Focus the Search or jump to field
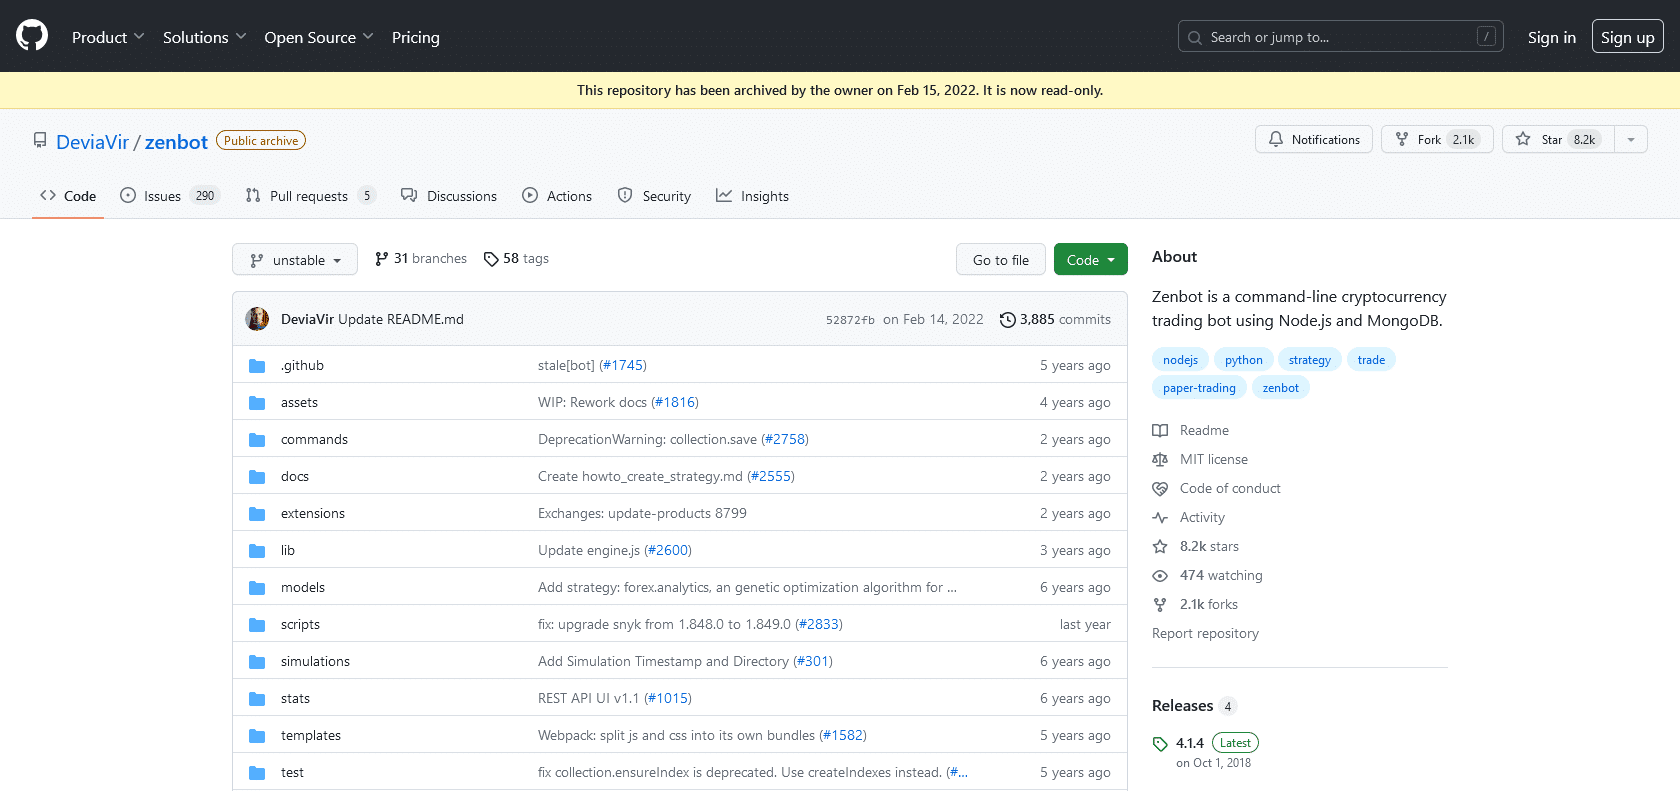 pos(1341,37)
